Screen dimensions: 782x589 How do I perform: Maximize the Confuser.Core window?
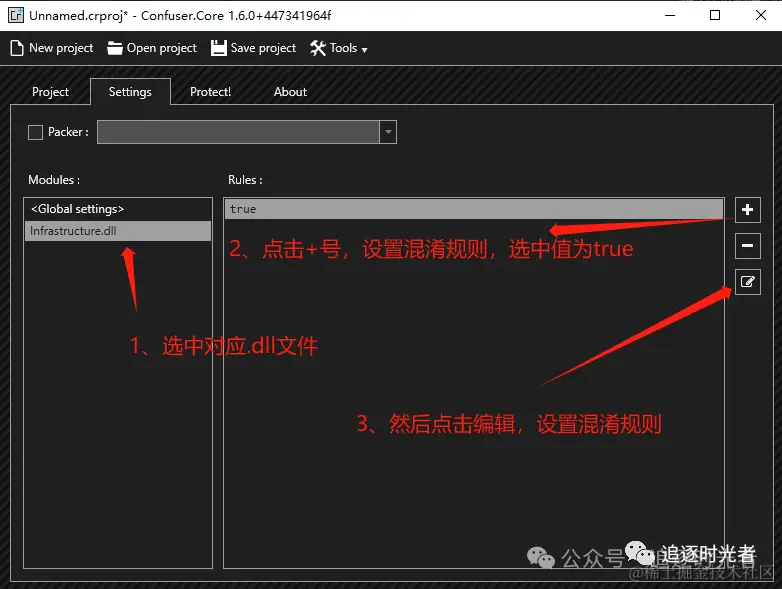[x=715, y=15]
